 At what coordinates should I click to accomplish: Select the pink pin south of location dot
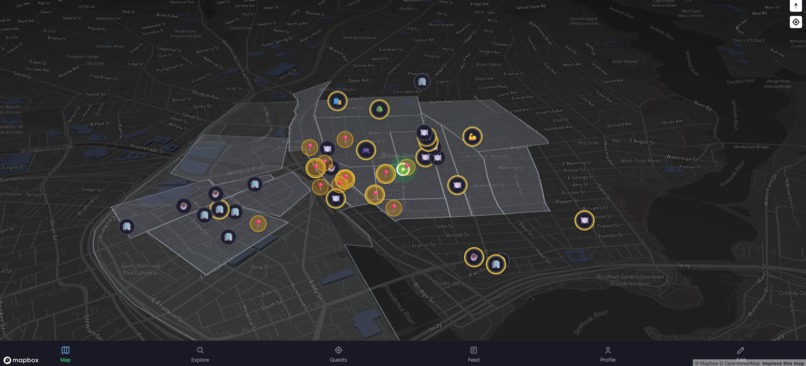394,208
